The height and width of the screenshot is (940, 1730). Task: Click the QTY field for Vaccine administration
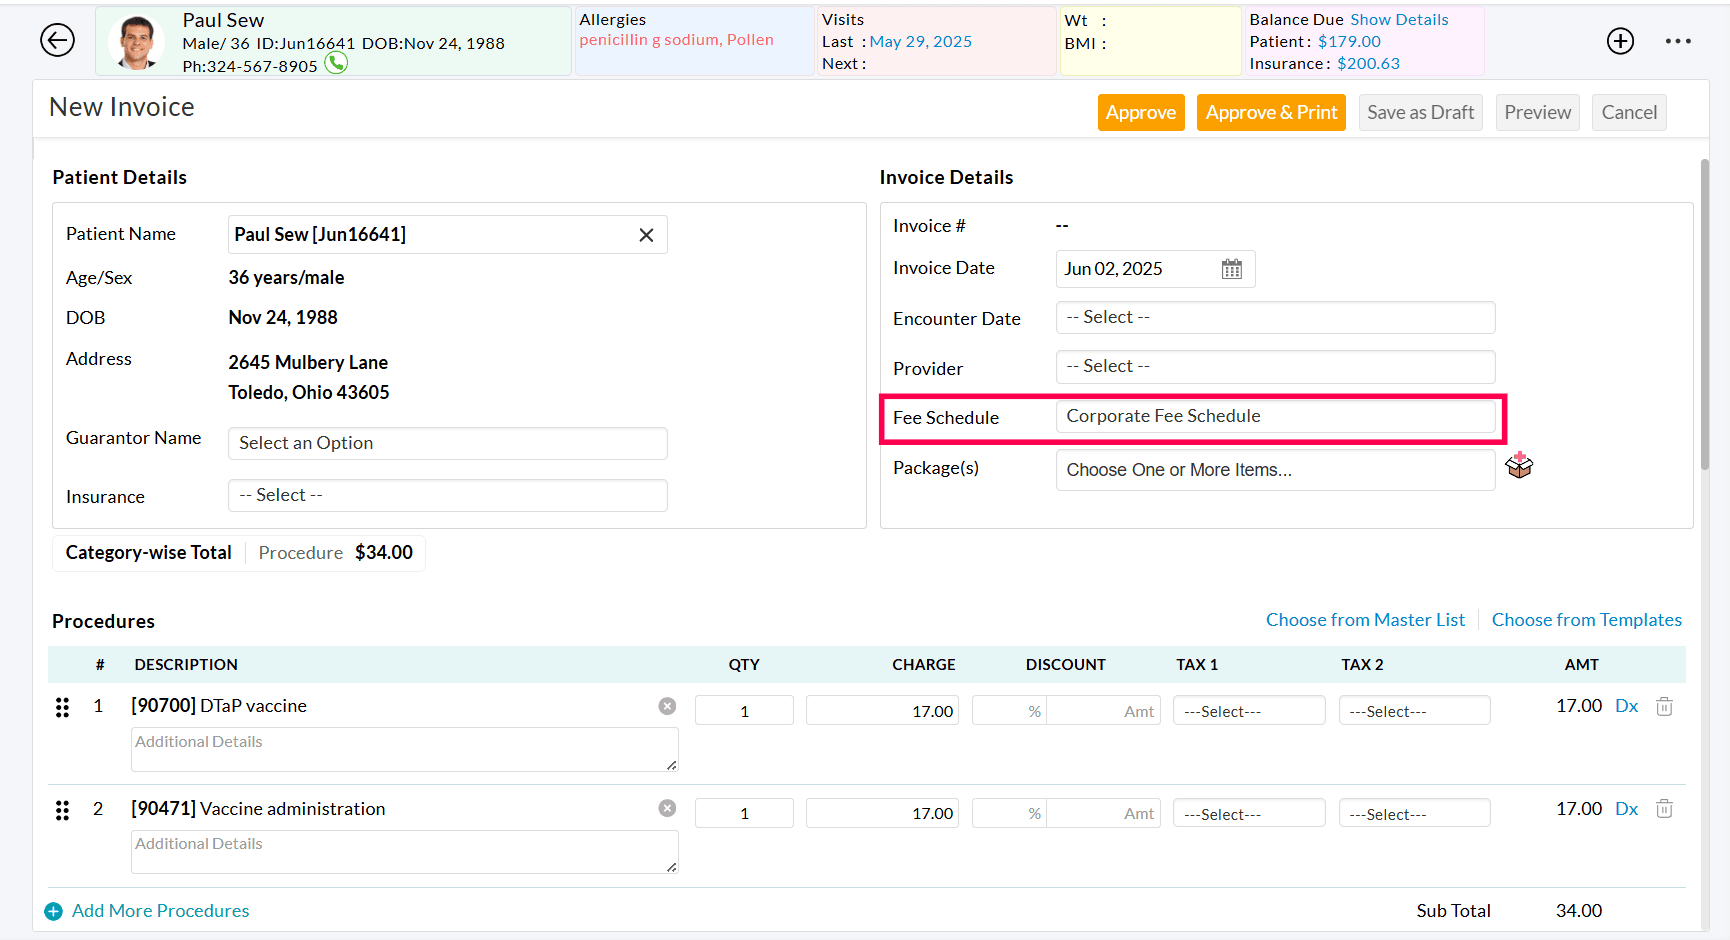click(744, 812)
